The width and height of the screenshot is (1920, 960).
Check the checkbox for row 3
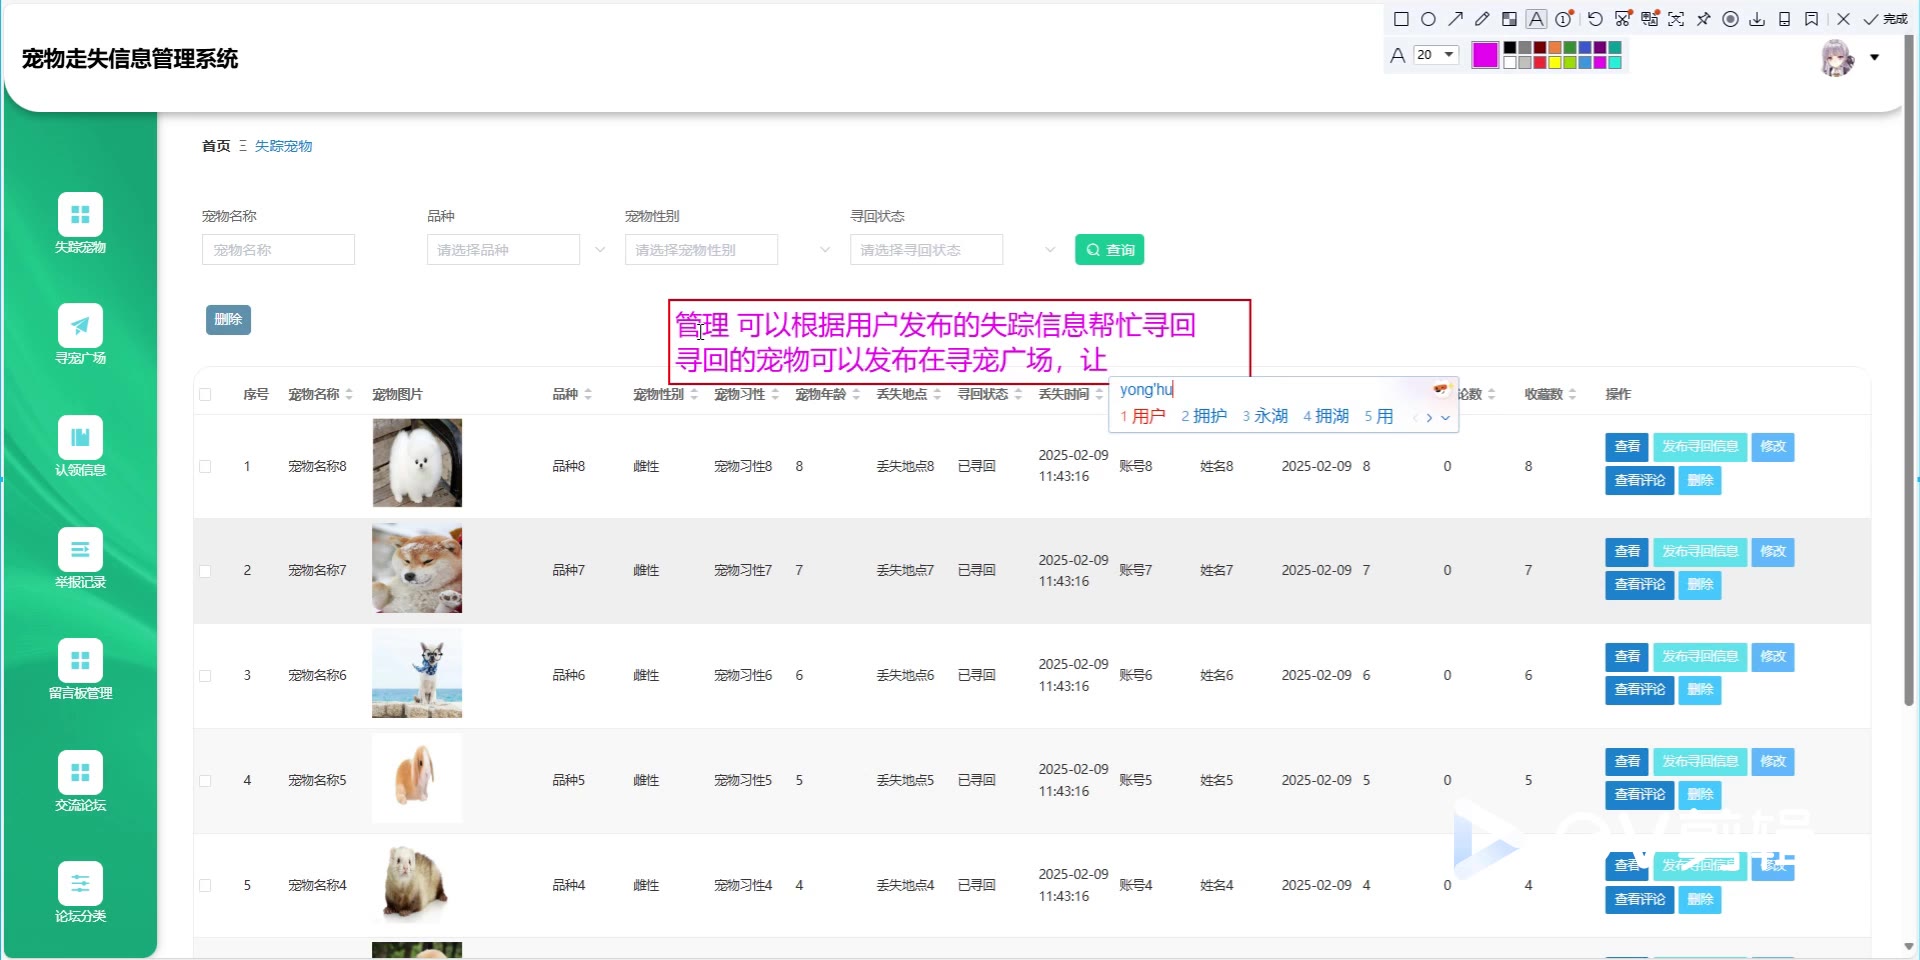point(205,676)
